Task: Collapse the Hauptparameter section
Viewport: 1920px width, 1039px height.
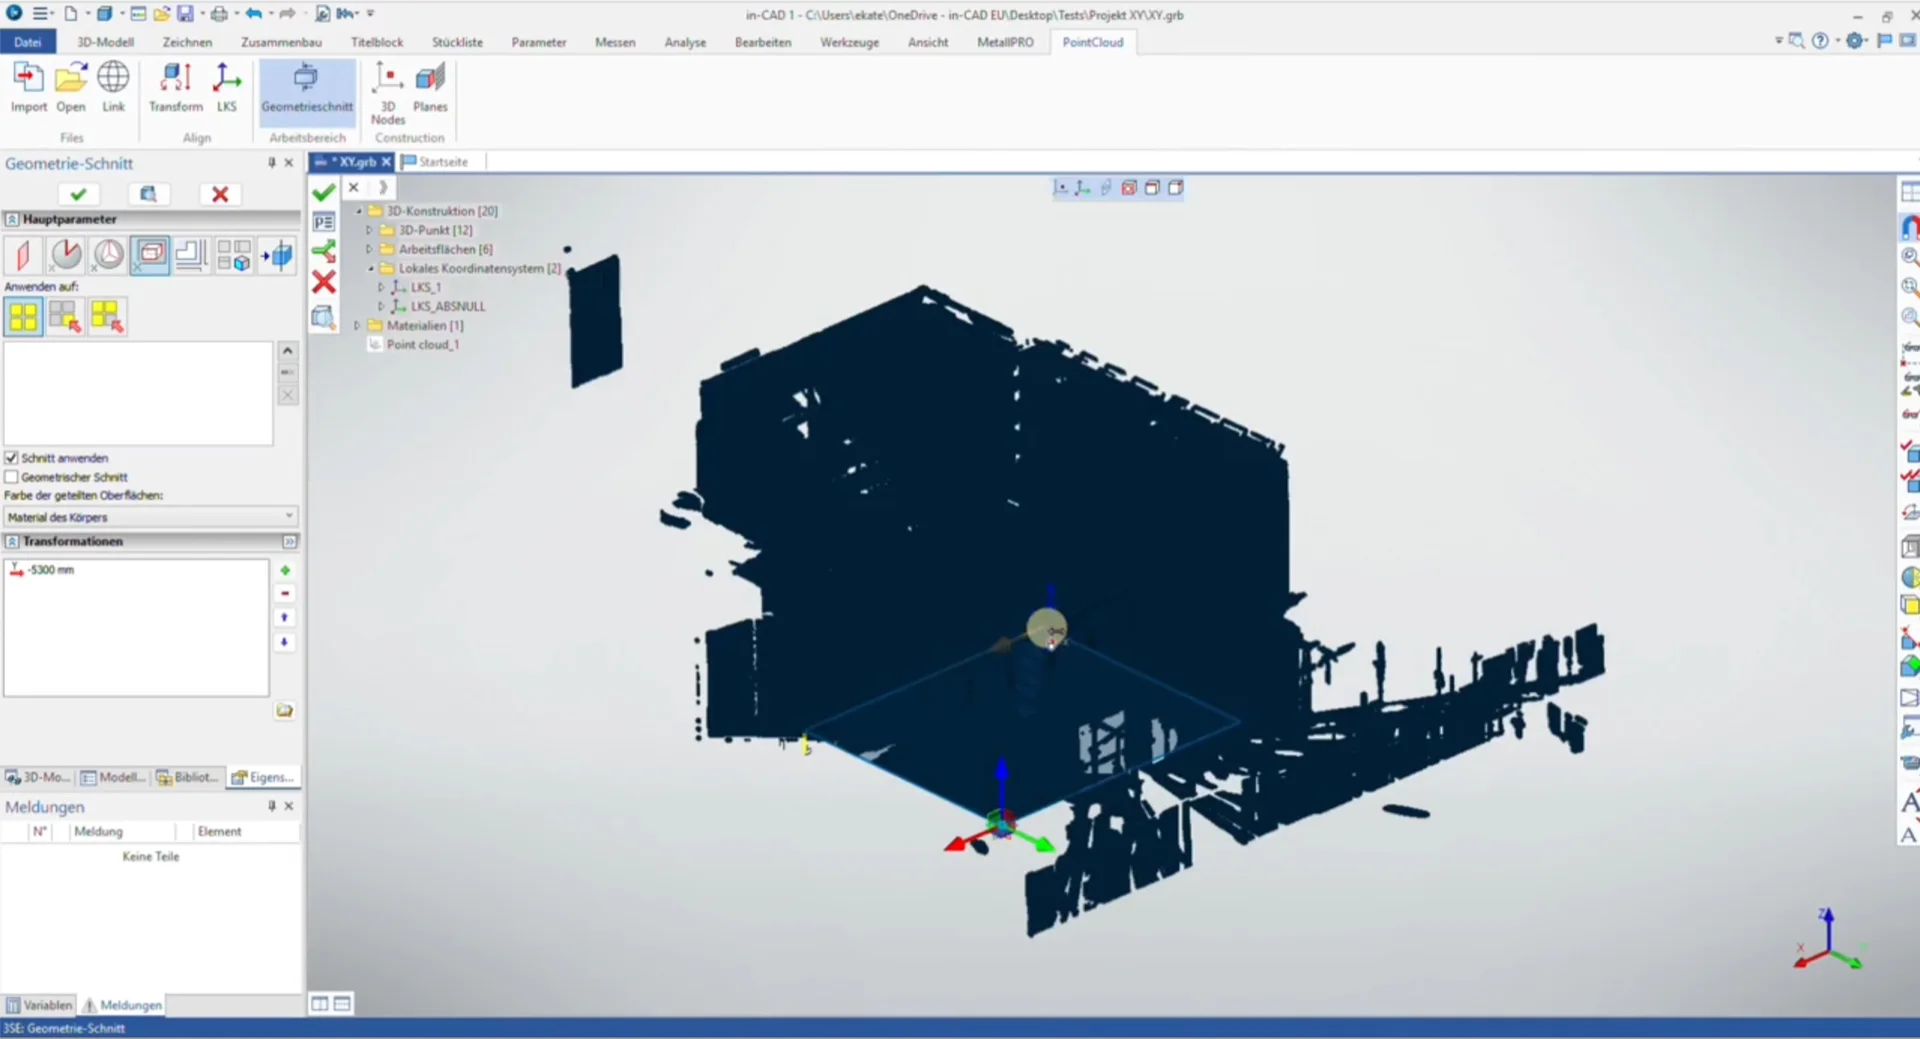Action: click(x=12, y=219)
